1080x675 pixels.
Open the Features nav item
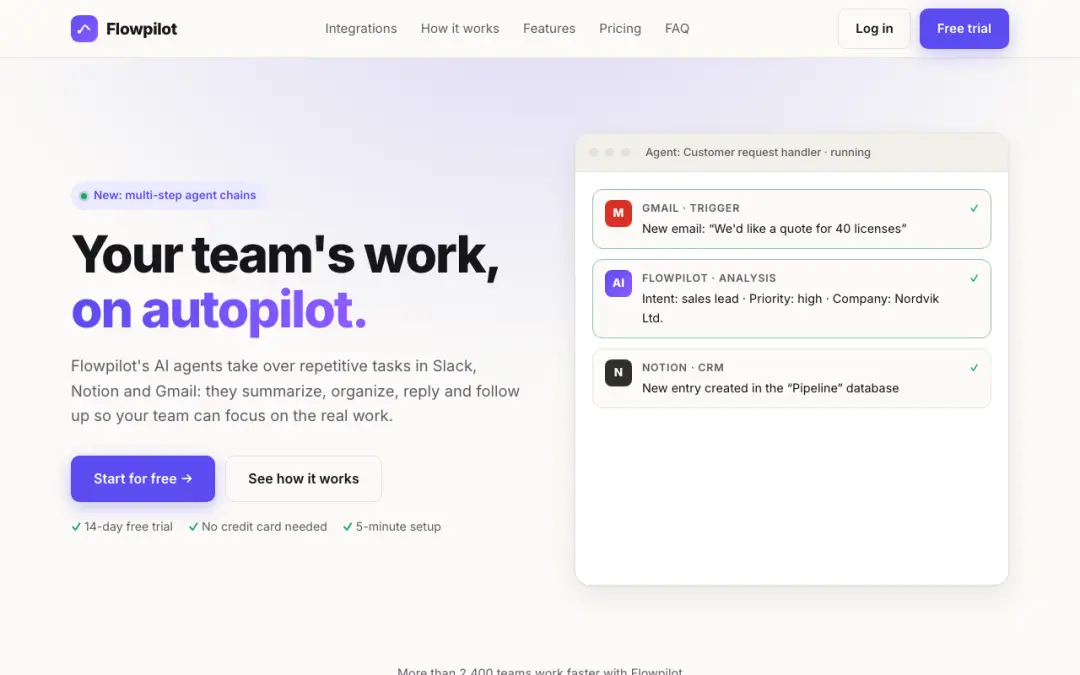(549, 29)
